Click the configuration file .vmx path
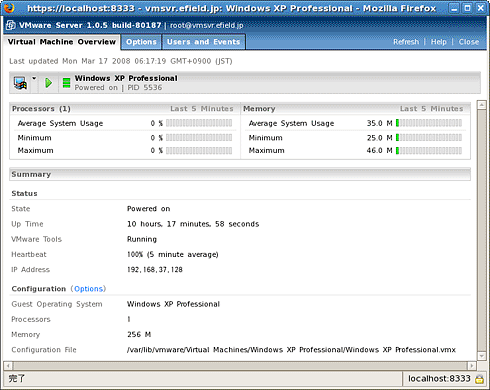The image size is (490, 390). (291, 350)
